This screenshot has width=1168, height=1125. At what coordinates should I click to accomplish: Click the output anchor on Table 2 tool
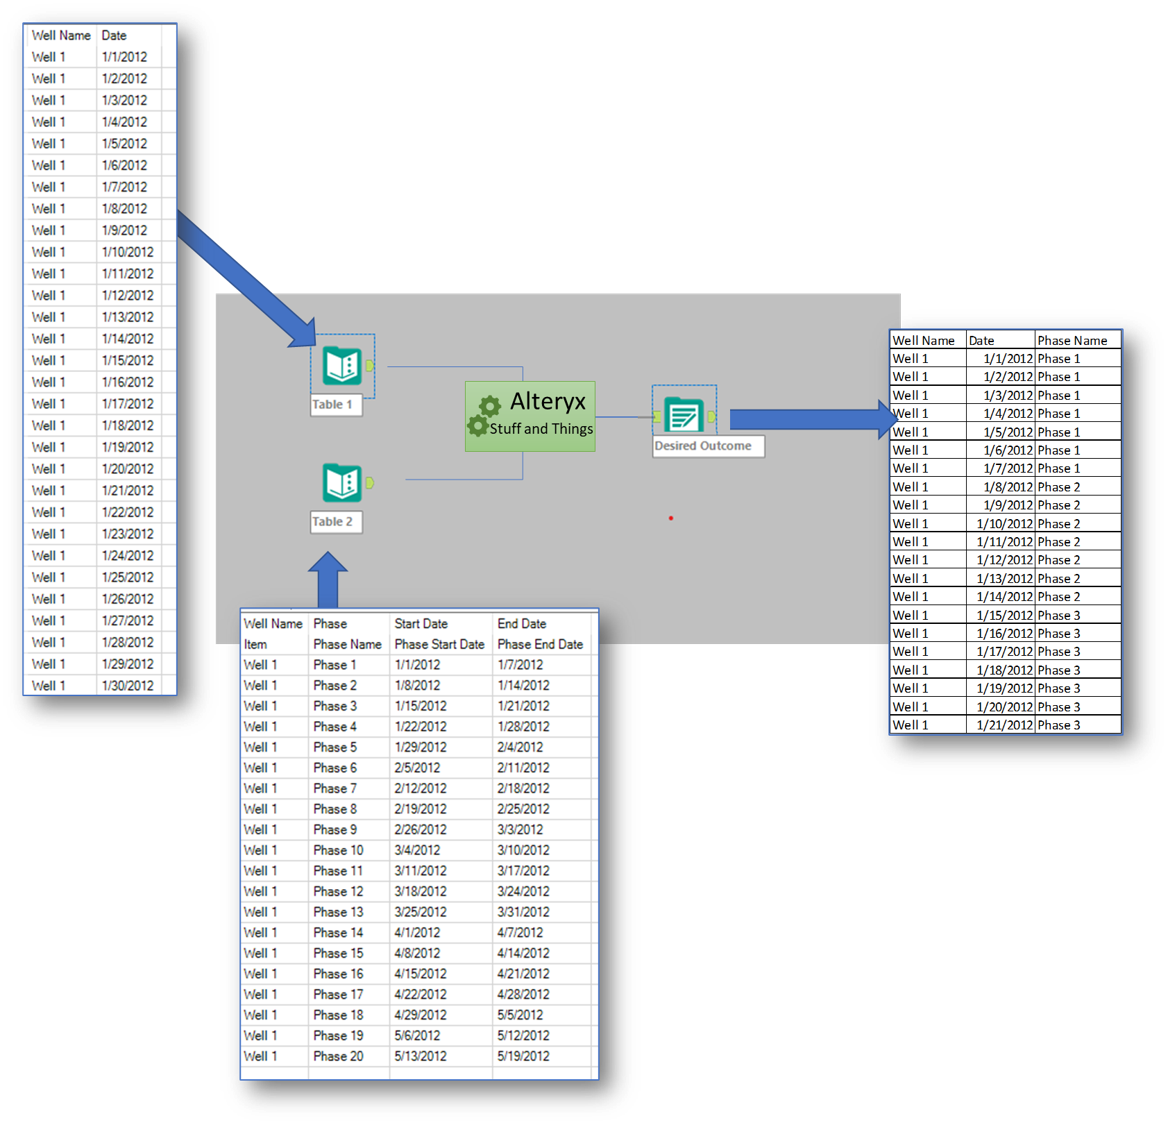click(369, 481)
